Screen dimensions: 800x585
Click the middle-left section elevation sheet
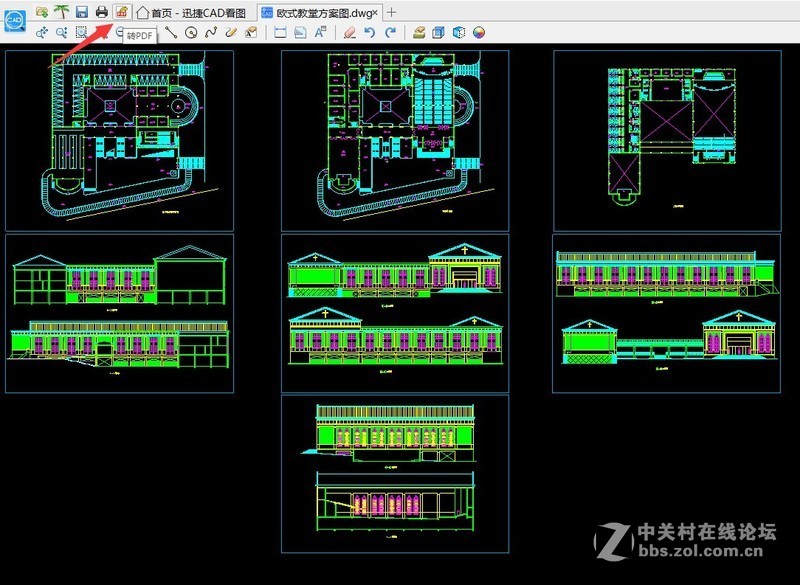(x=119, y=314)
